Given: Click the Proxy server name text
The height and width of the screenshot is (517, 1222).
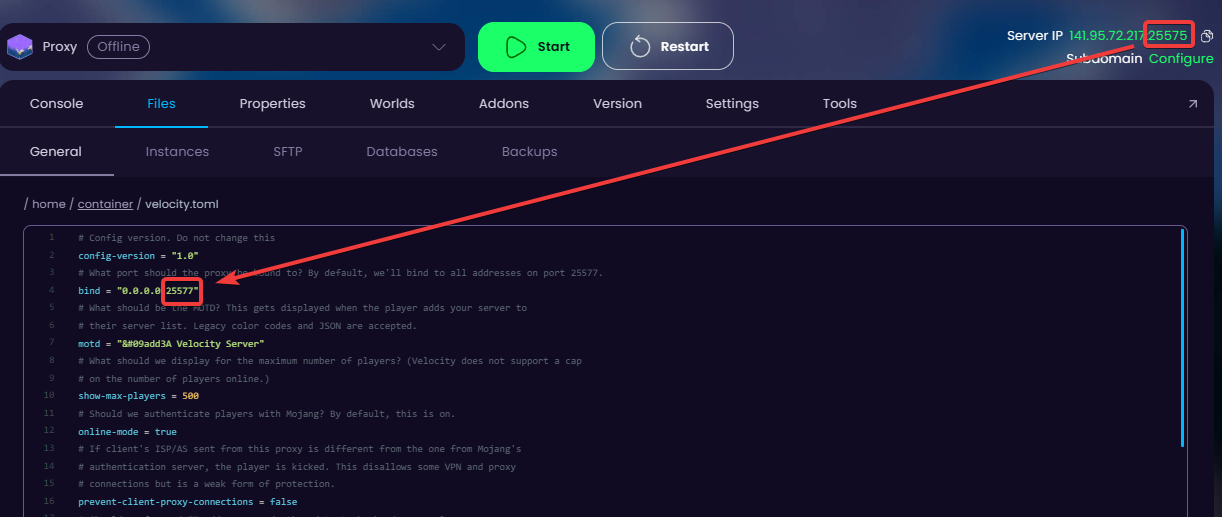Looking at the screenshot, I should 59,47.
